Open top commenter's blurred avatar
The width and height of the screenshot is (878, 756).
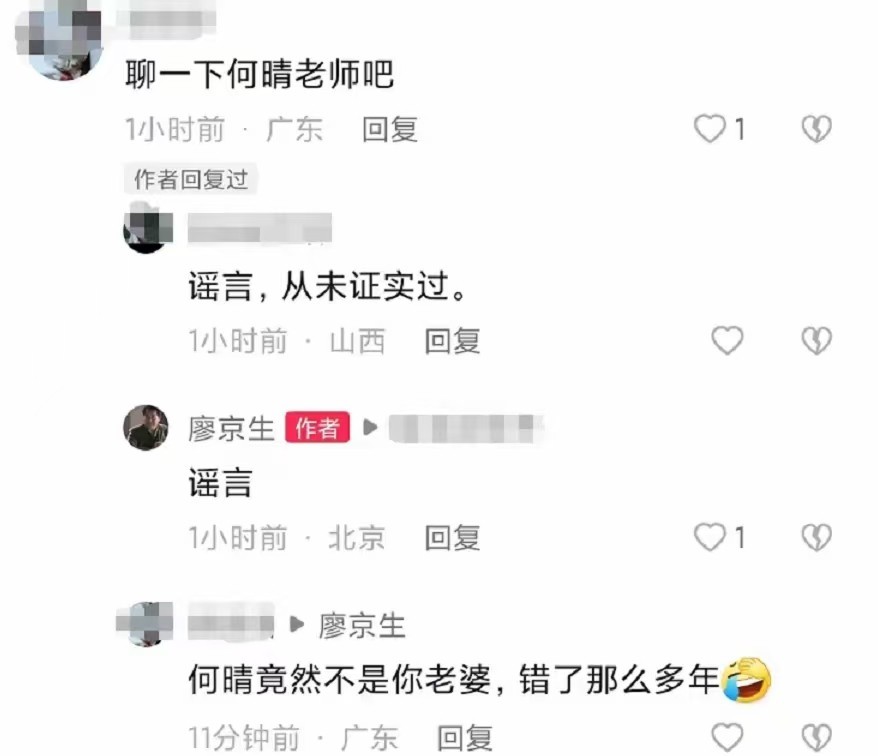coord(59,38)
